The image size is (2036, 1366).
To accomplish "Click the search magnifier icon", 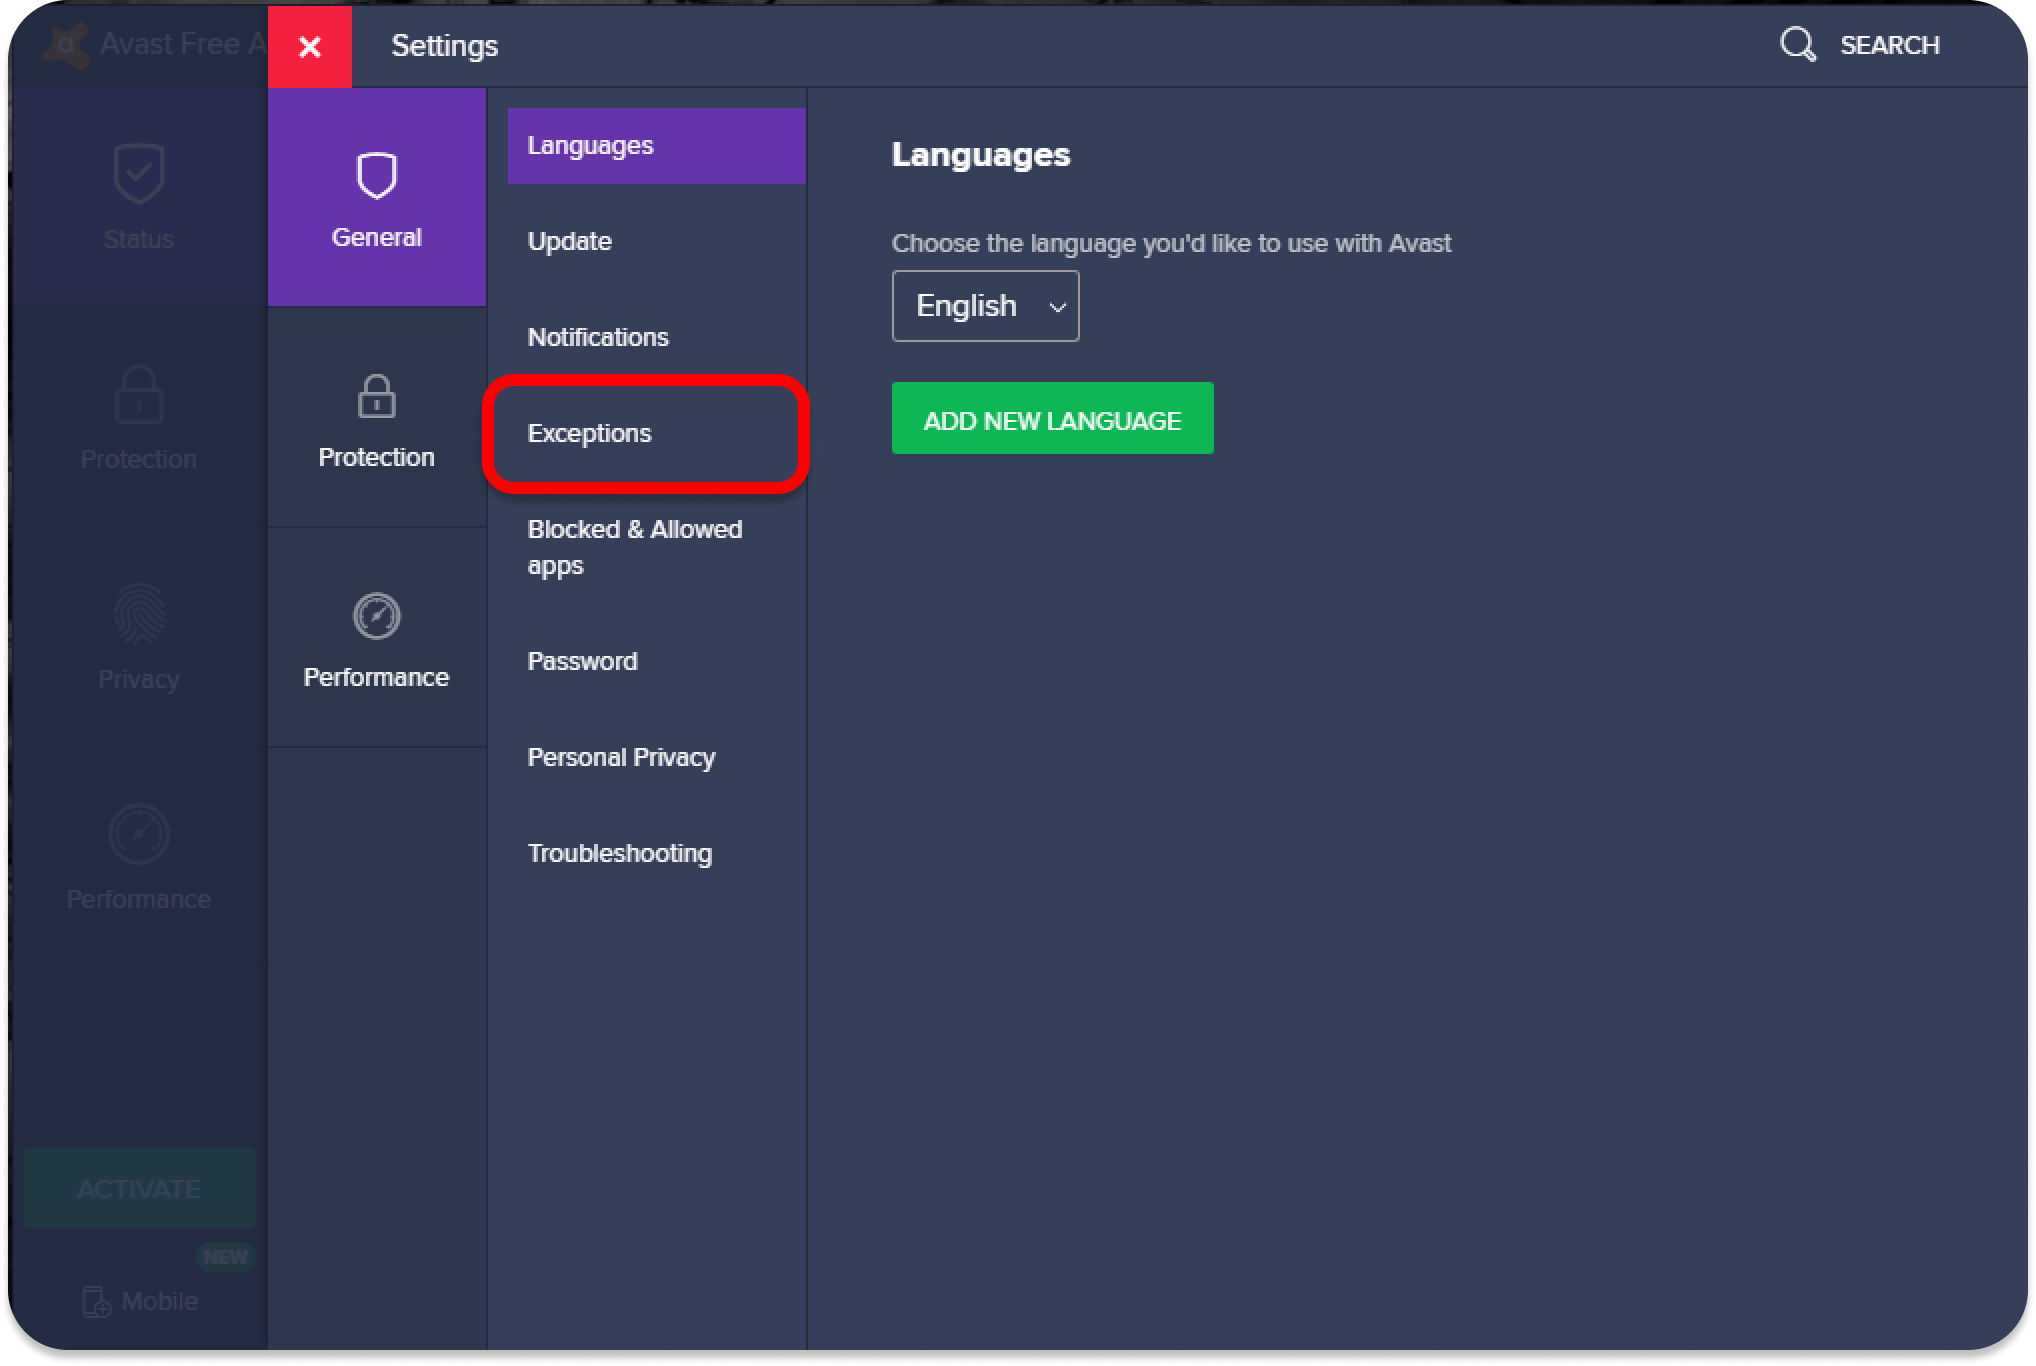I will [1797, 45].
